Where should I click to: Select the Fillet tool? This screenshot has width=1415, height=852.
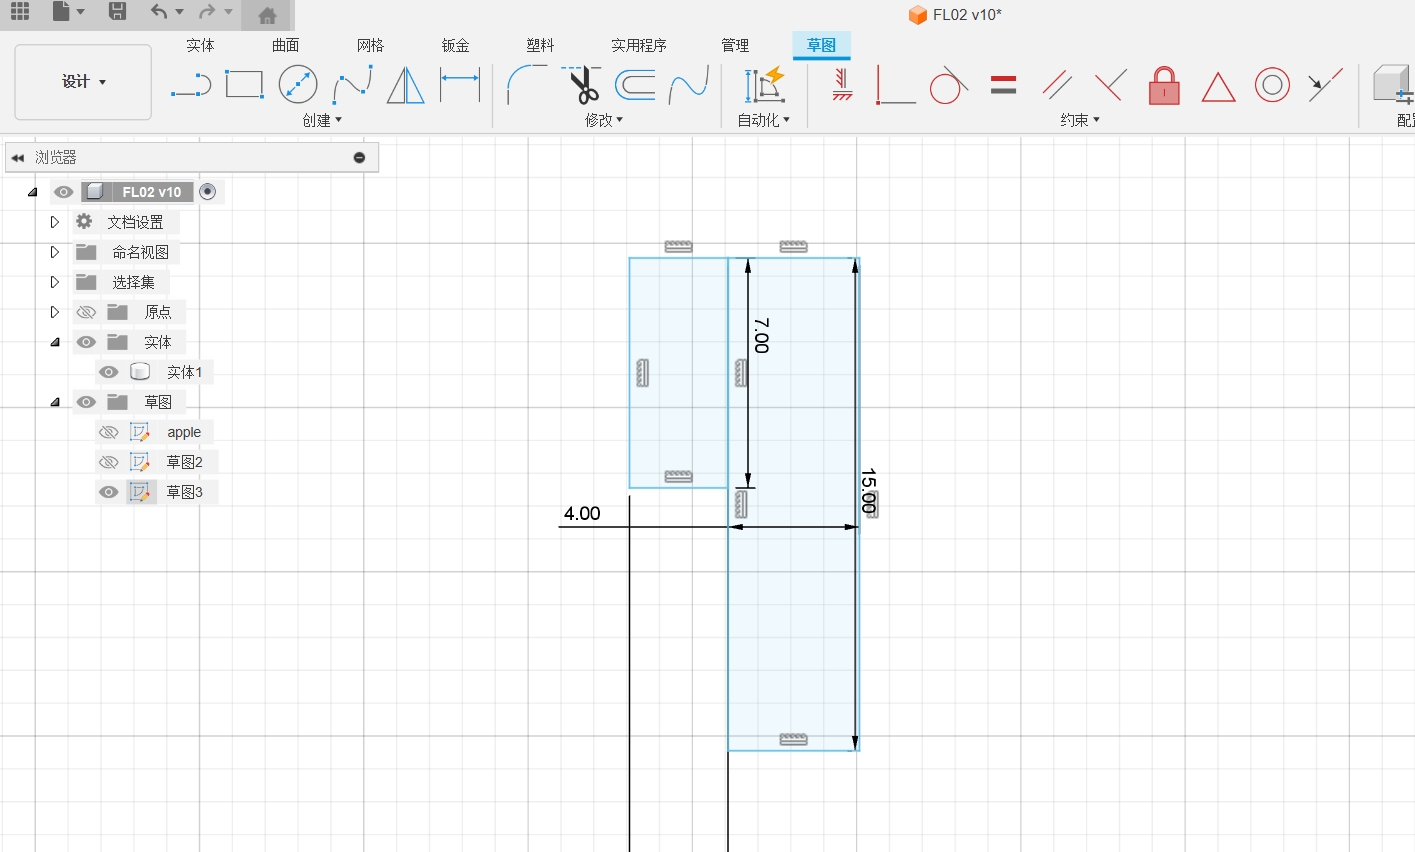coord(527,86)
